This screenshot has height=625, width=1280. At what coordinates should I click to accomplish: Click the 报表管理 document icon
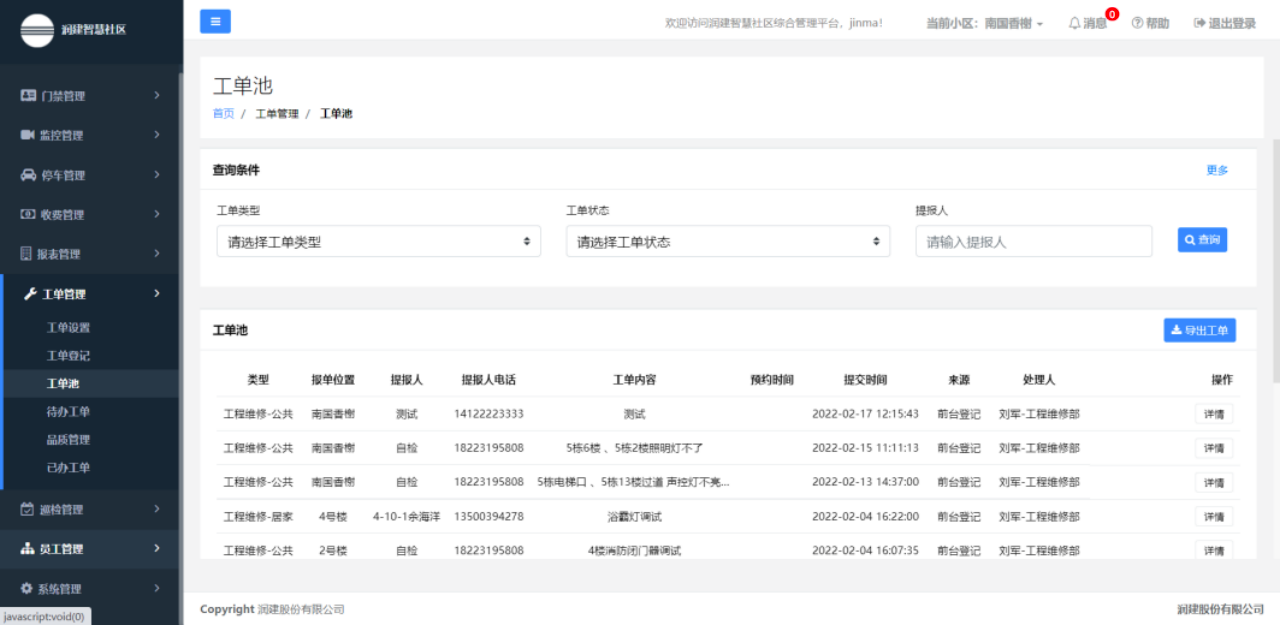[x=27, y=254]
